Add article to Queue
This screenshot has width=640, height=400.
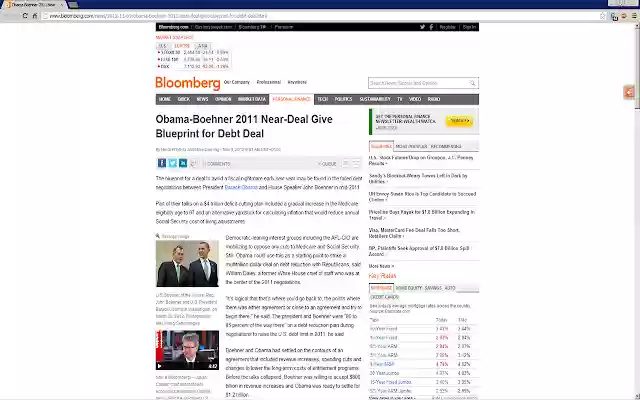(327, 164)
